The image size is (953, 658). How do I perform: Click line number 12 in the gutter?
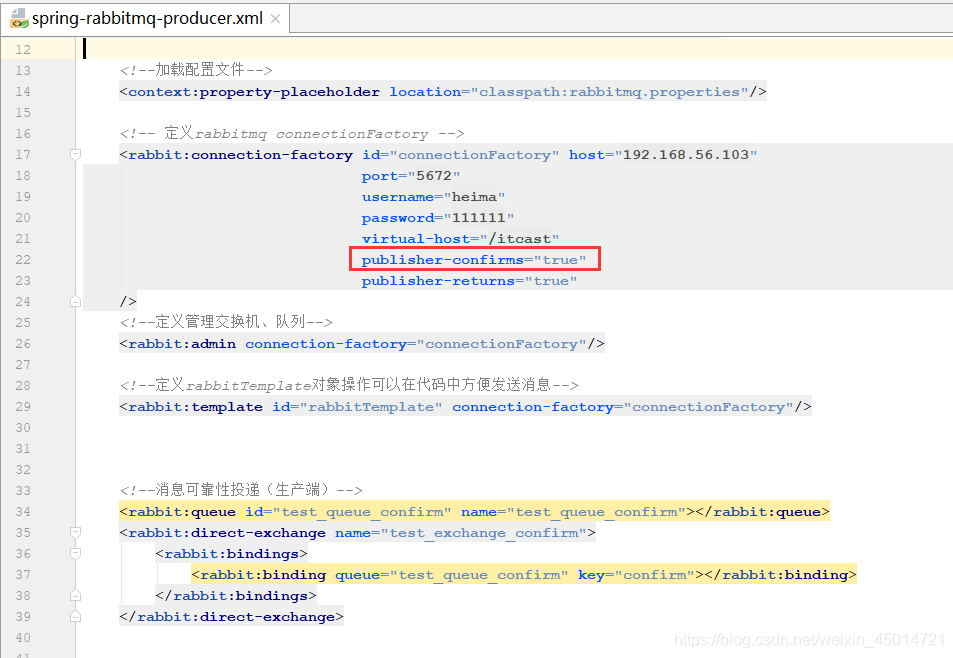(x=23, y=49)
